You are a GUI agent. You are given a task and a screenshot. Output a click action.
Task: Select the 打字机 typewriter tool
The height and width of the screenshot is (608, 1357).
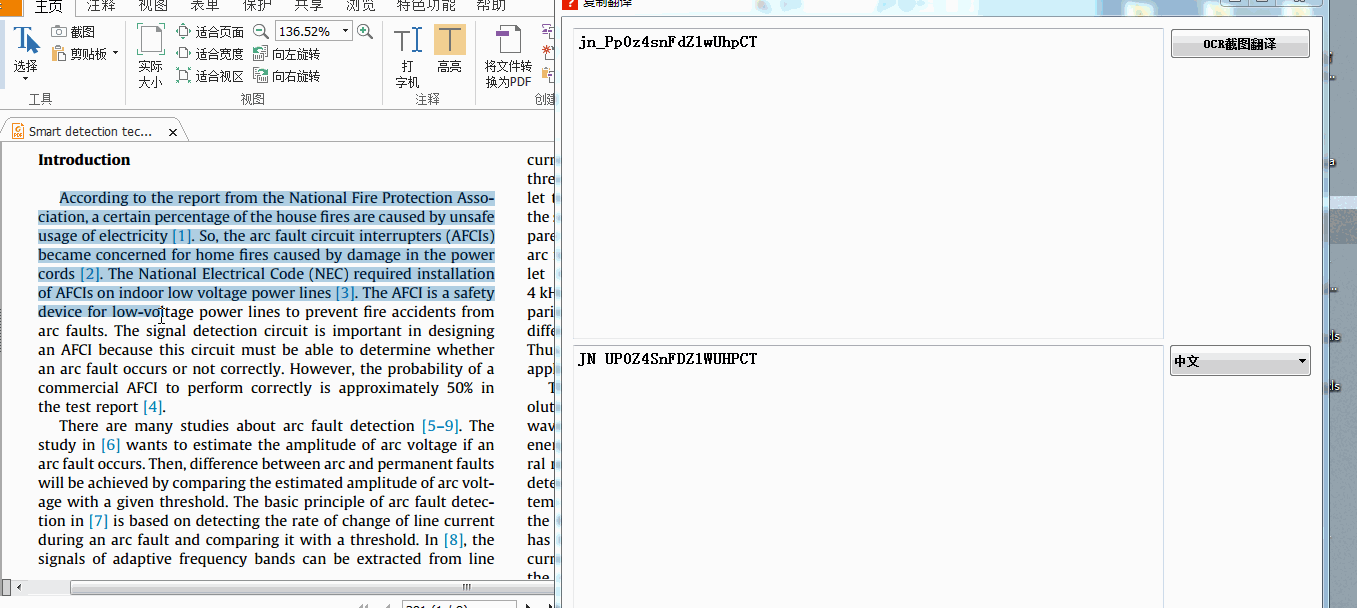point(407,56)
